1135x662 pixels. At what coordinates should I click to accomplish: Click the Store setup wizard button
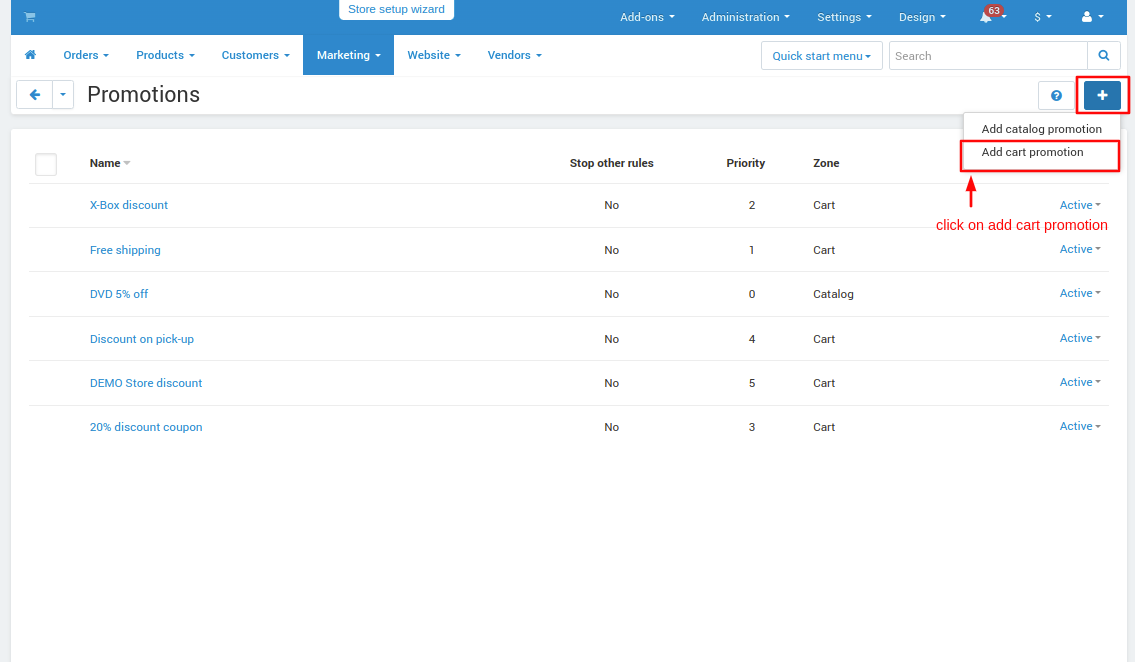pyautogui.click(x=396, y=10)
